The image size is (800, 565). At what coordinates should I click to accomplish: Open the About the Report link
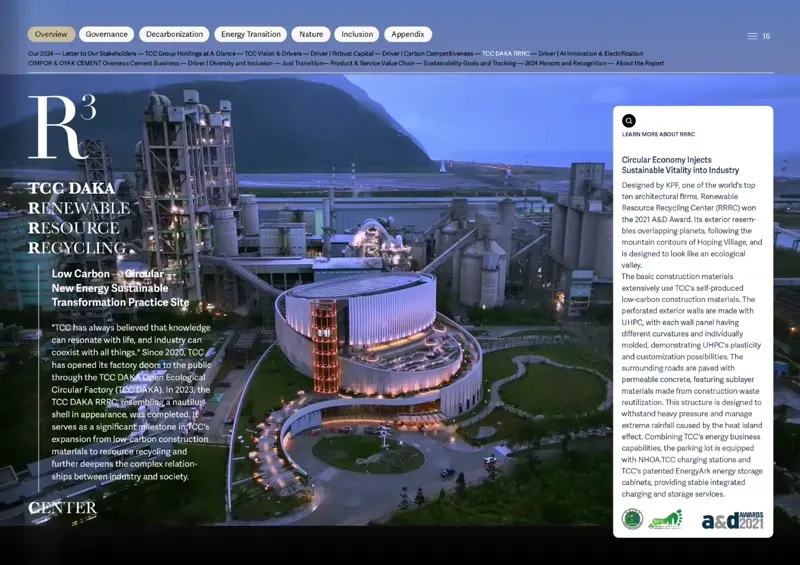coord(640,63)
